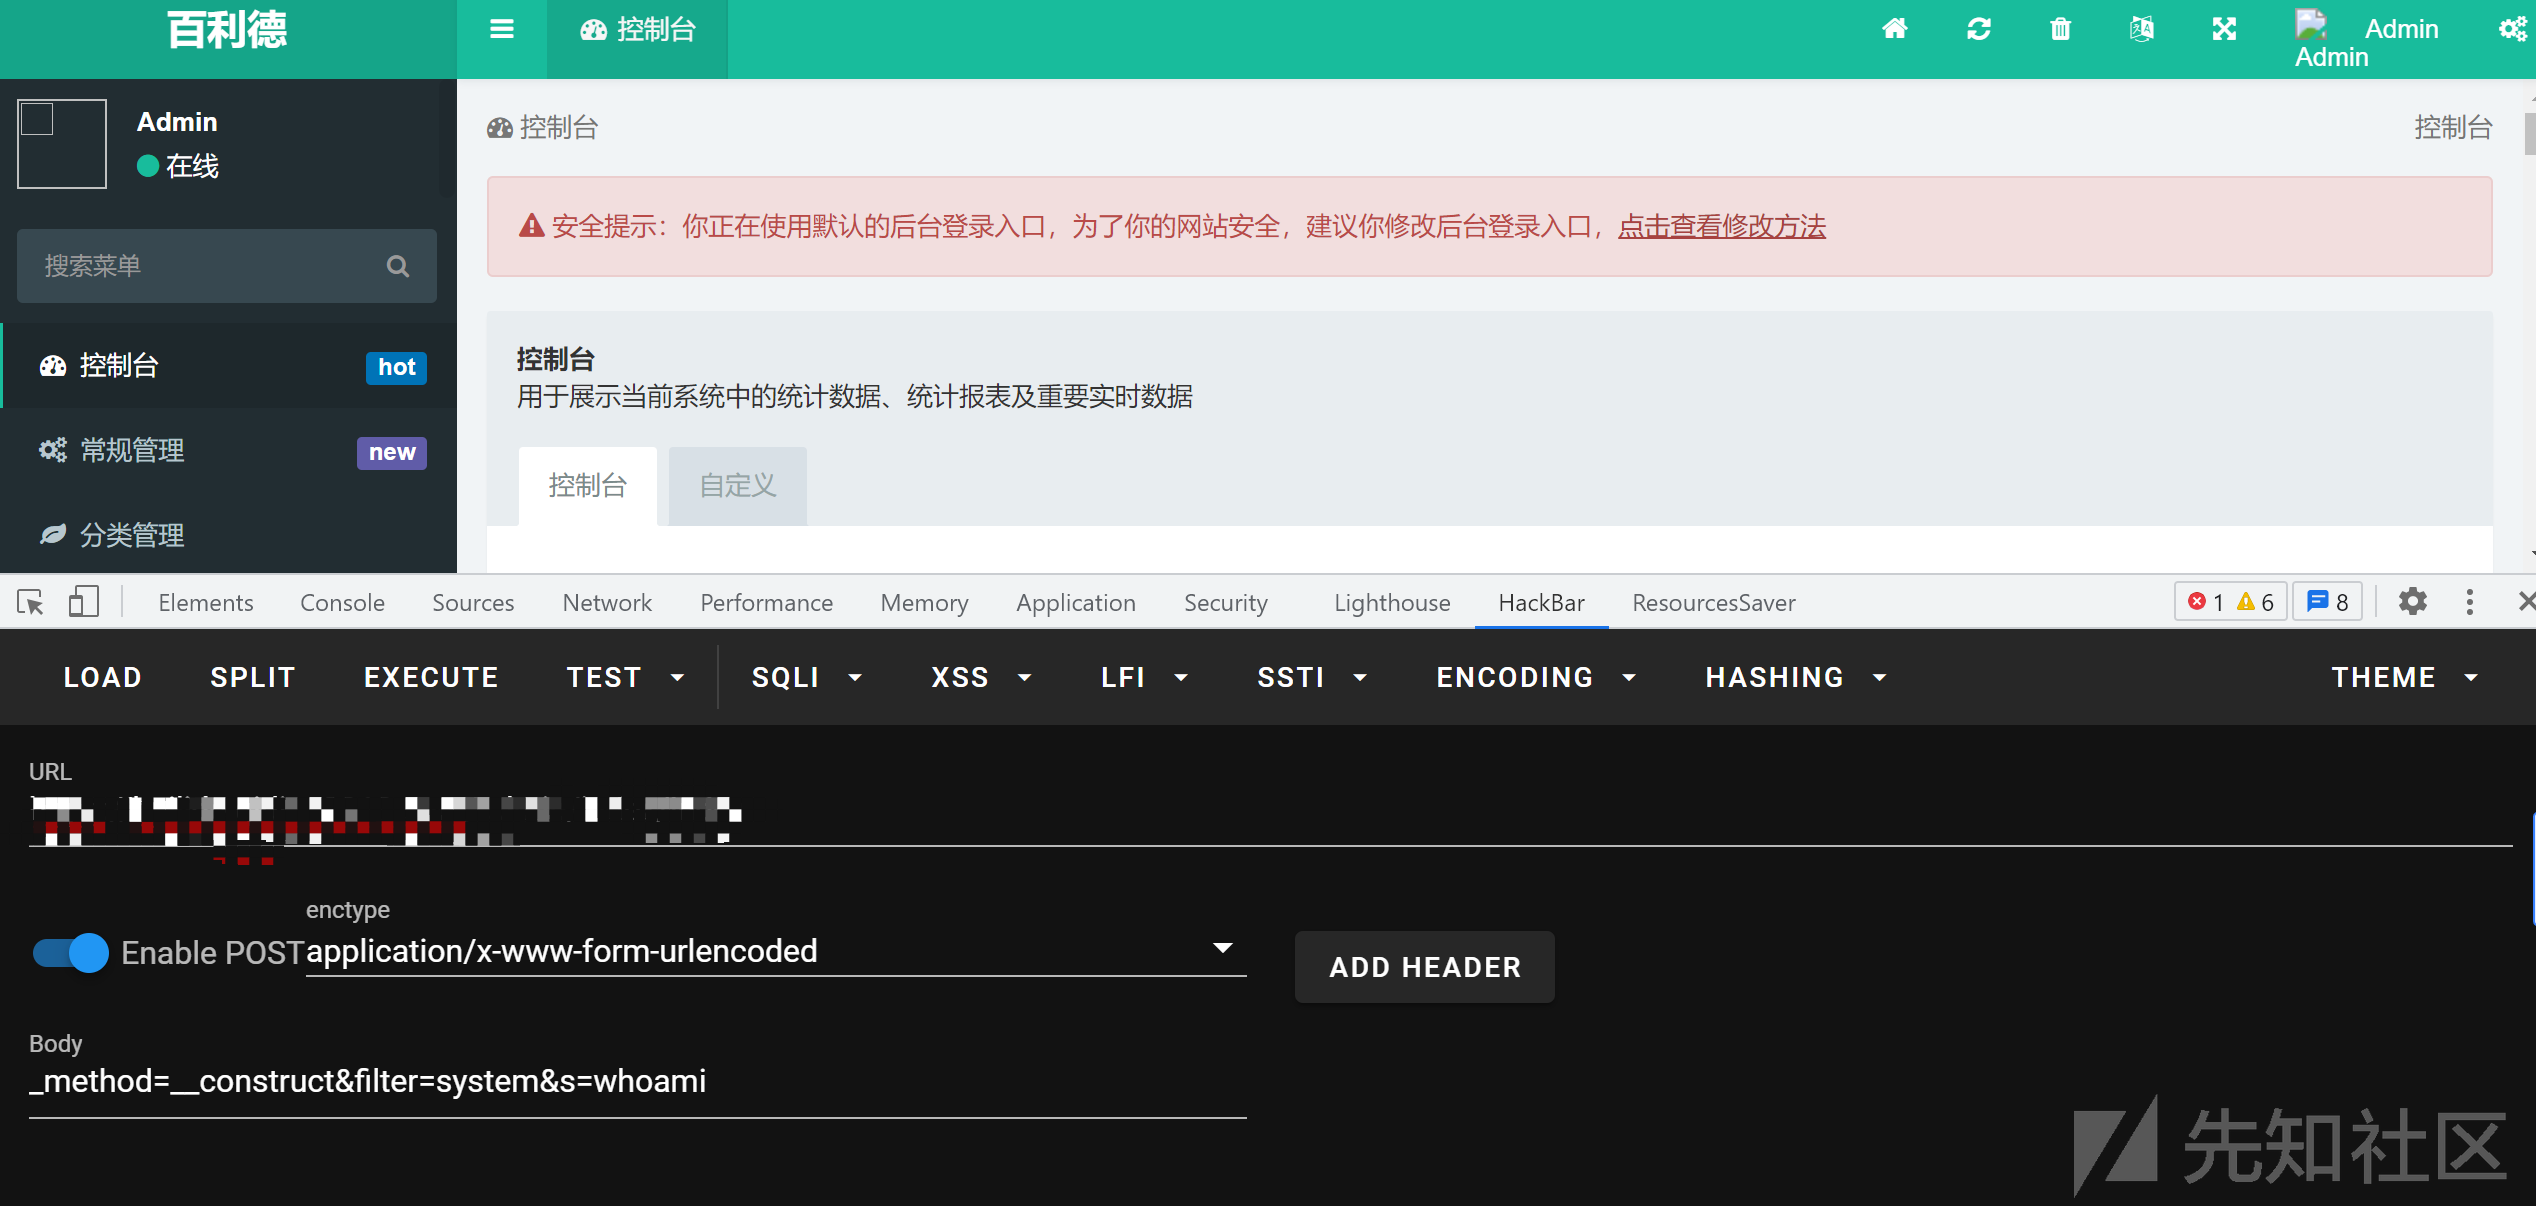This screenshot has height=1206, width=2536.
Task: Switch language with the translate icon
Action: coord(2141,28)
